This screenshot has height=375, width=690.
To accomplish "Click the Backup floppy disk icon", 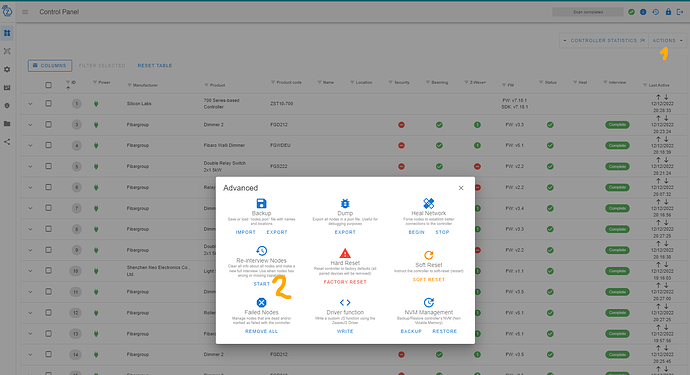I will pyautogui.click(x=261, y=203).
